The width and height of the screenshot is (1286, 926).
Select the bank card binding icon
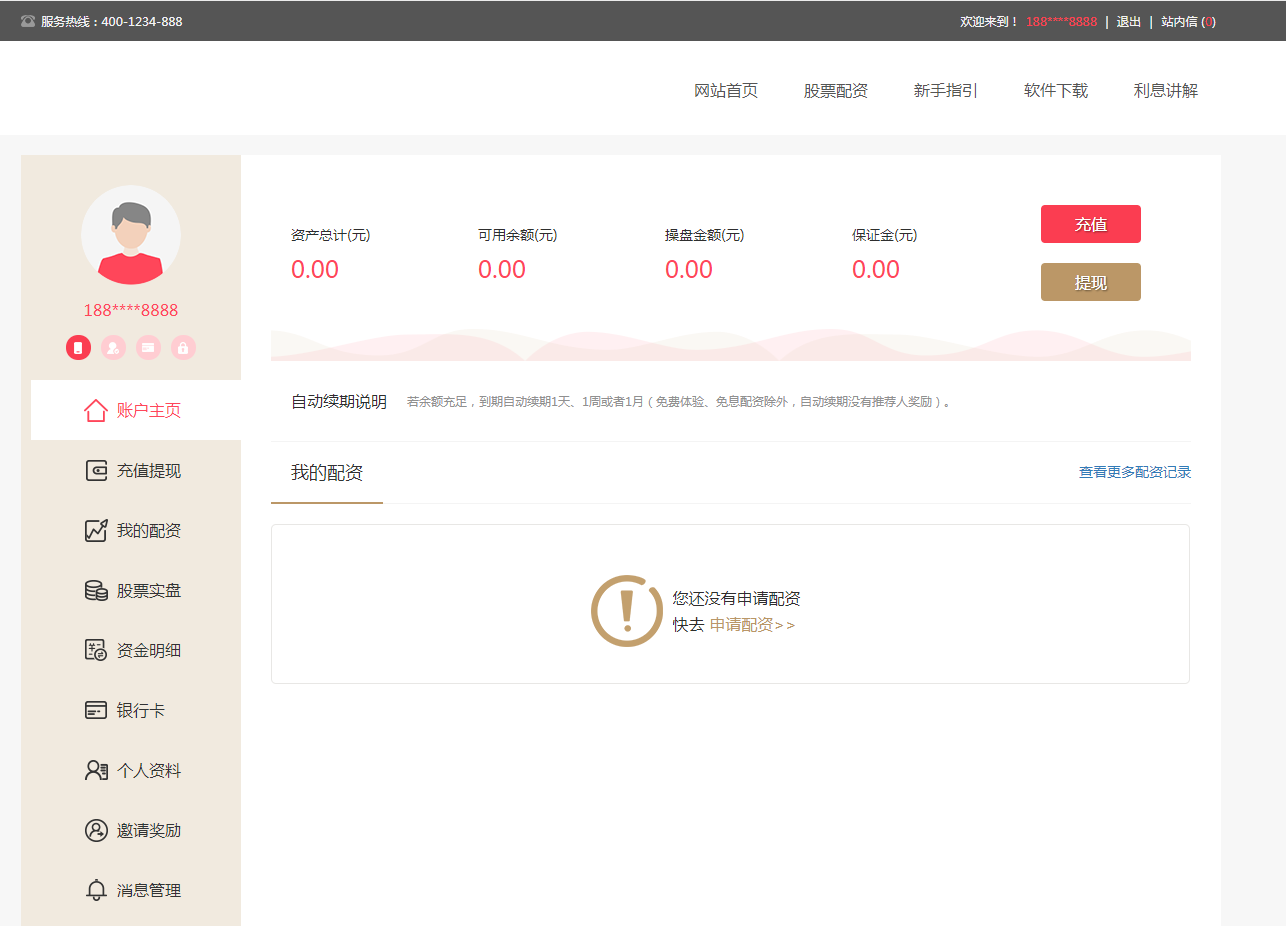point(148,347)
